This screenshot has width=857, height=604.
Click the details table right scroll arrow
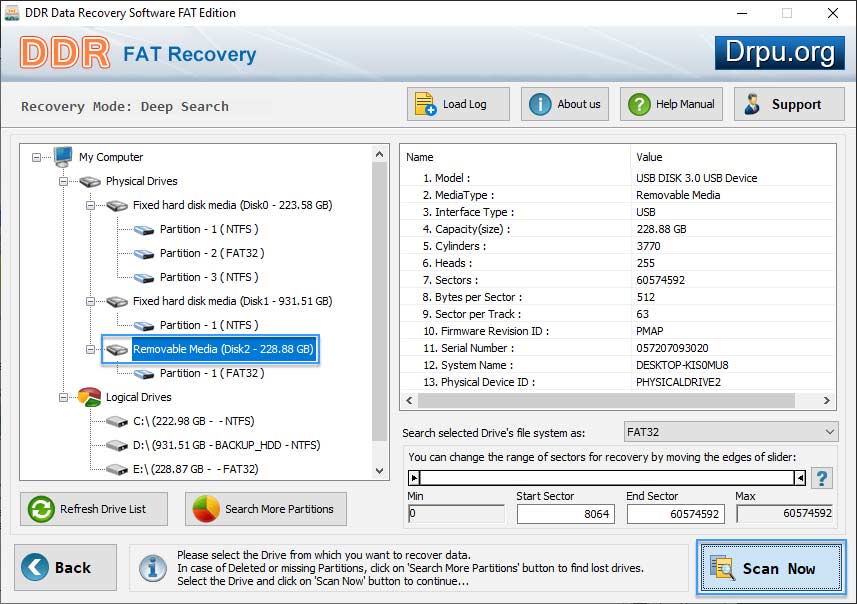coord(826,401)
